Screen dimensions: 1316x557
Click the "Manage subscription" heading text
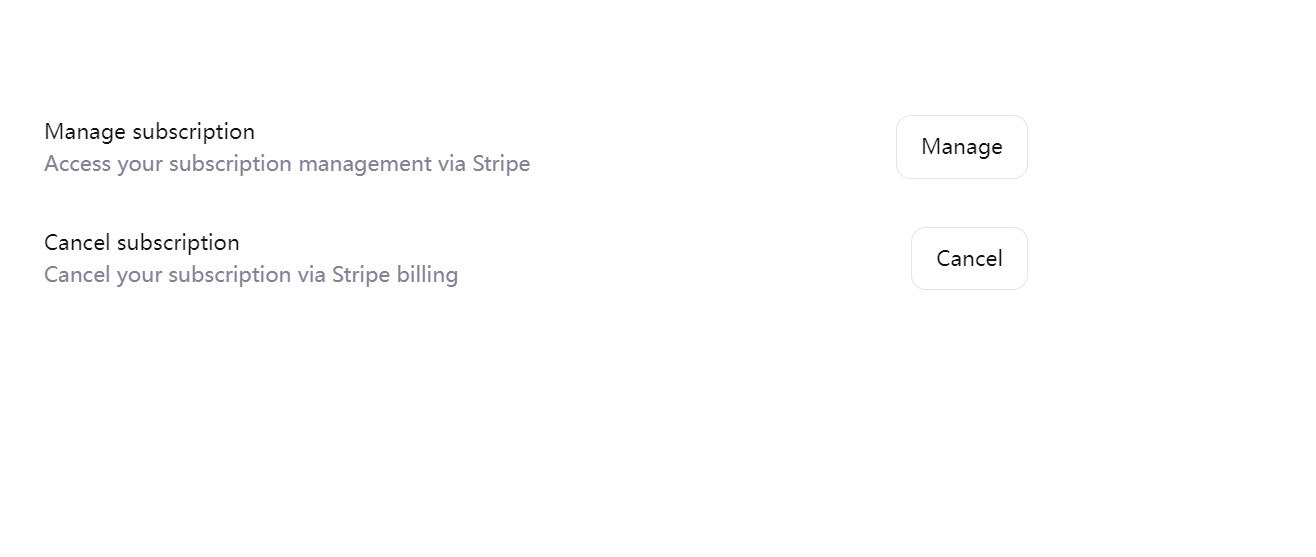click(x=149, y=131)
